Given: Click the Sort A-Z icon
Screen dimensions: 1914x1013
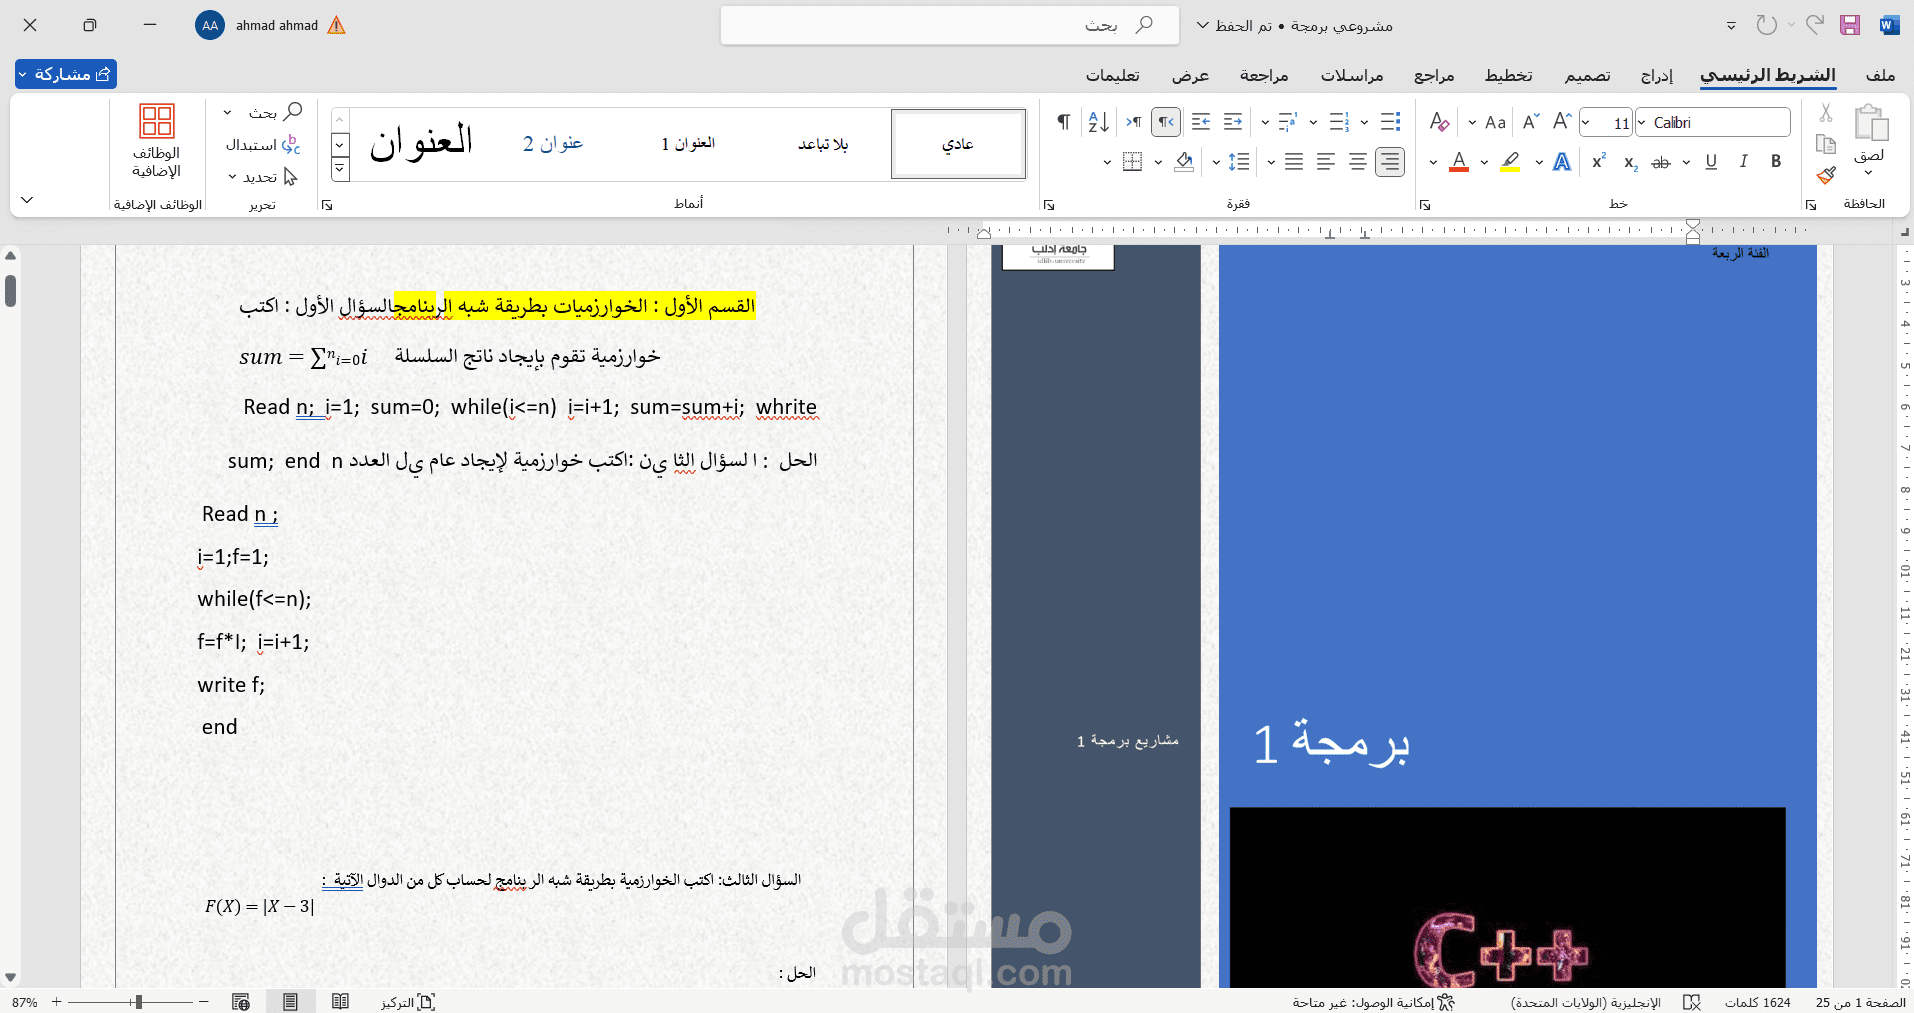Looking at the screenshot, I should [x=1098, y=122].
